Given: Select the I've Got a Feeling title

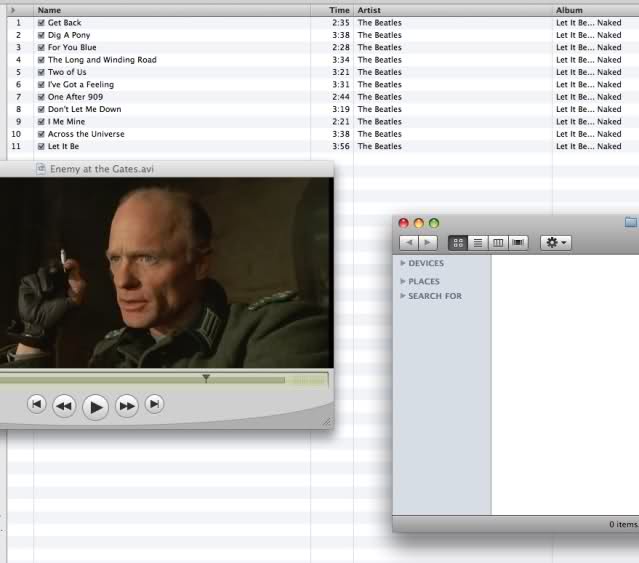Looking at the screenshot, I should coord(81,85).
